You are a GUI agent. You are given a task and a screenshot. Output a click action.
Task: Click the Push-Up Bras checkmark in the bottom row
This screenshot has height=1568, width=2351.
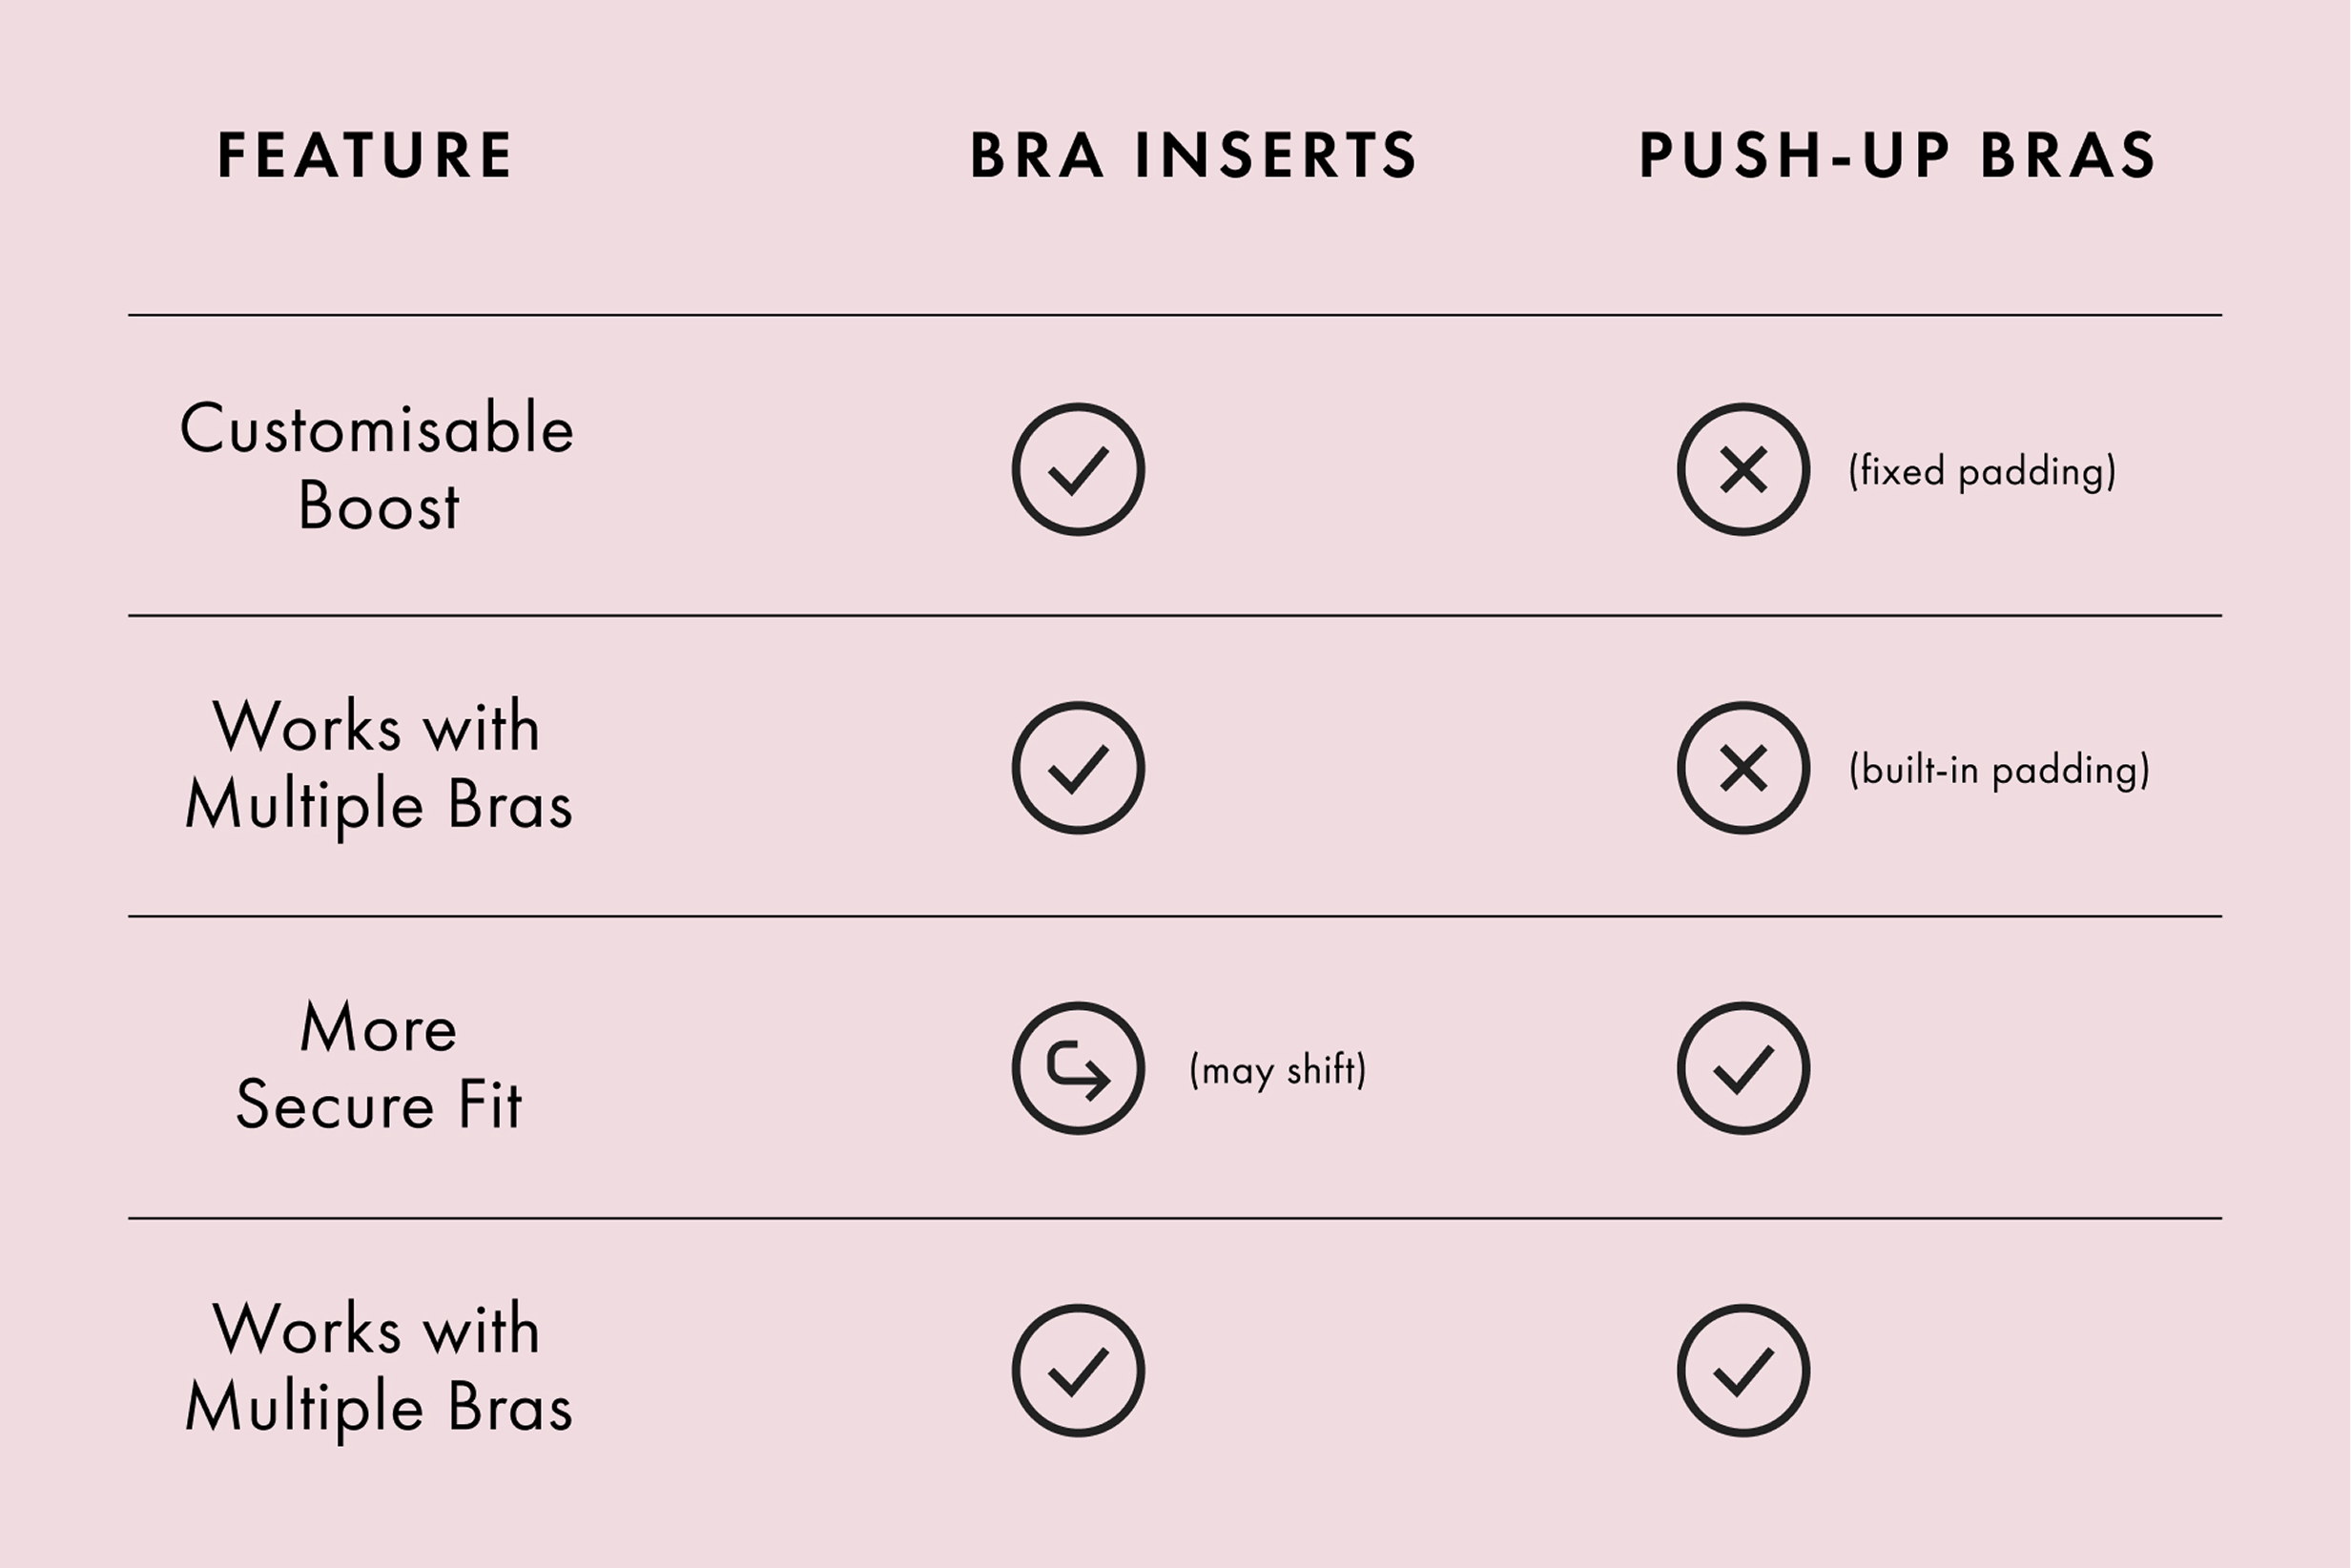click(x=1743, y=1370)
